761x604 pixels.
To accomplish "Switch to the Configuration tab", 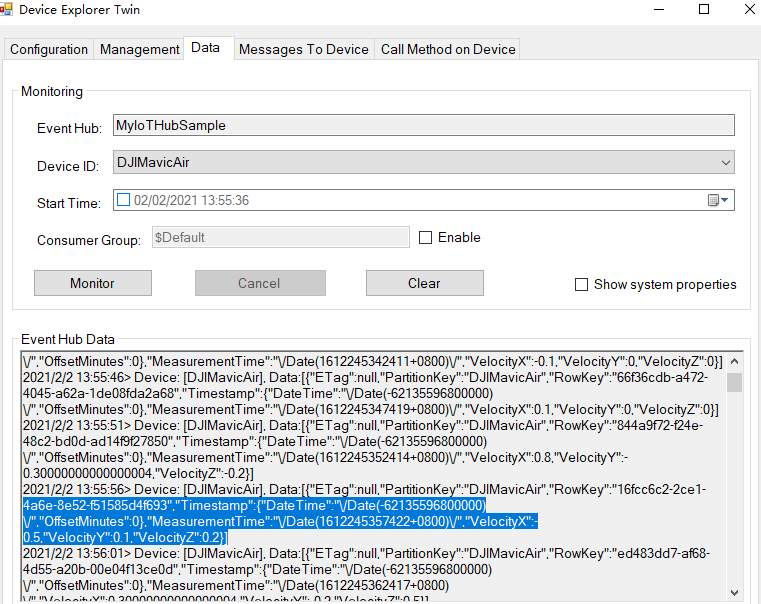I will (49, 49).
